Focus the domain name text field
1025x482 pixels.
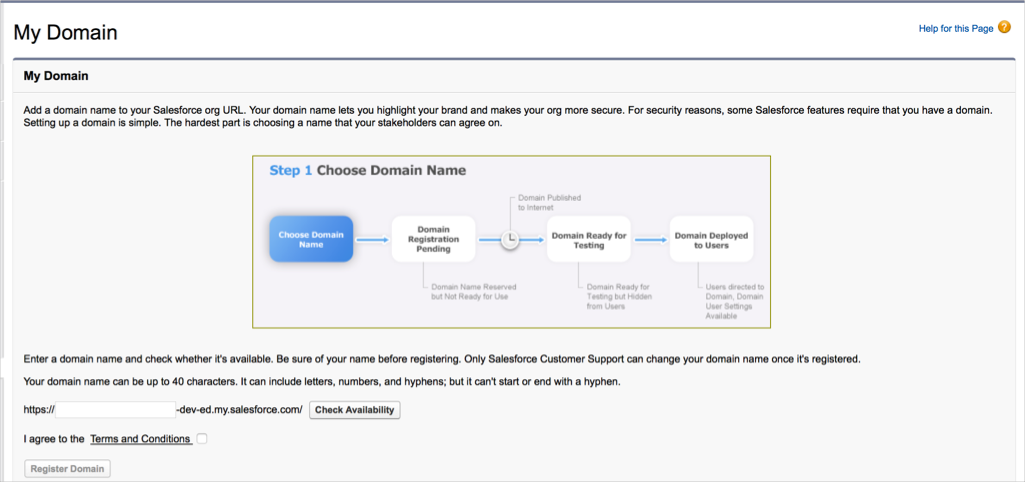[116, 410]
